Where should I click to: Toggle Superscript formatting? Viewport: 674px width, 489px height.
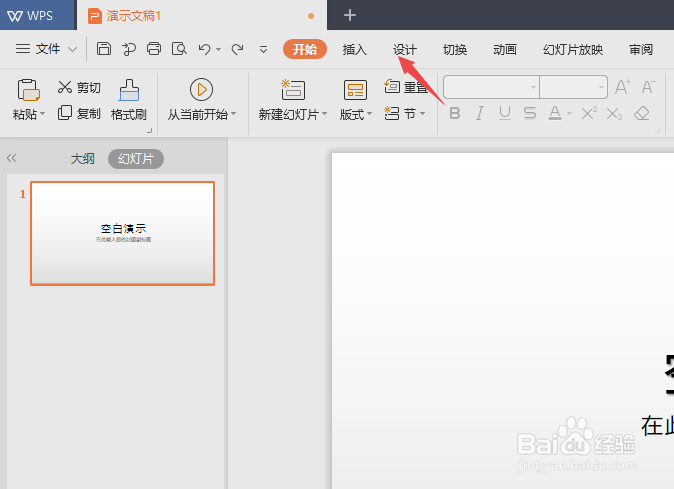[589, 114]
